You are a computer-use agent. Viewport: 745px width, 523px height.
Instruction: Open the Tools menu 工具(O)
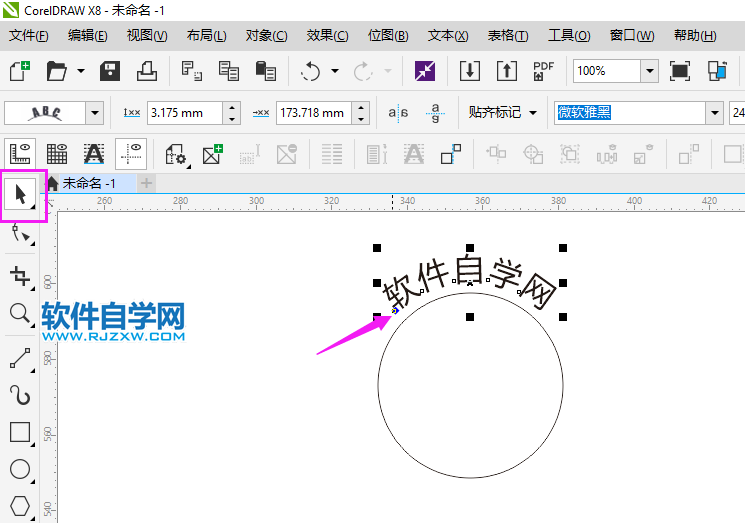569,36
